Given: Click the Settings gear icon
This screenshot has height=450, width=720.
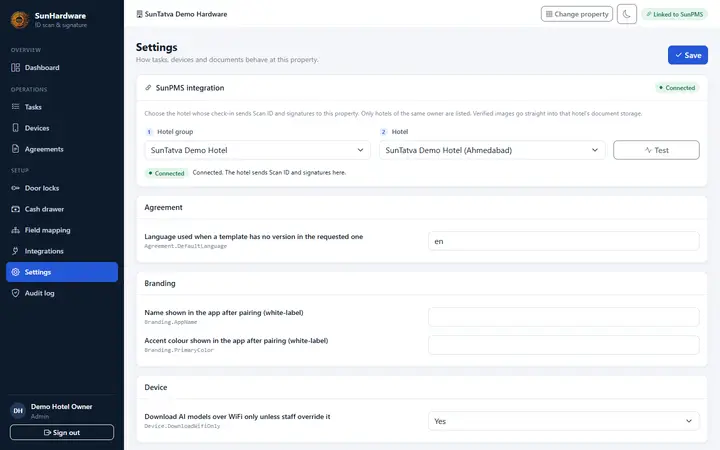Looking at the screenshot, I should 16,272.
